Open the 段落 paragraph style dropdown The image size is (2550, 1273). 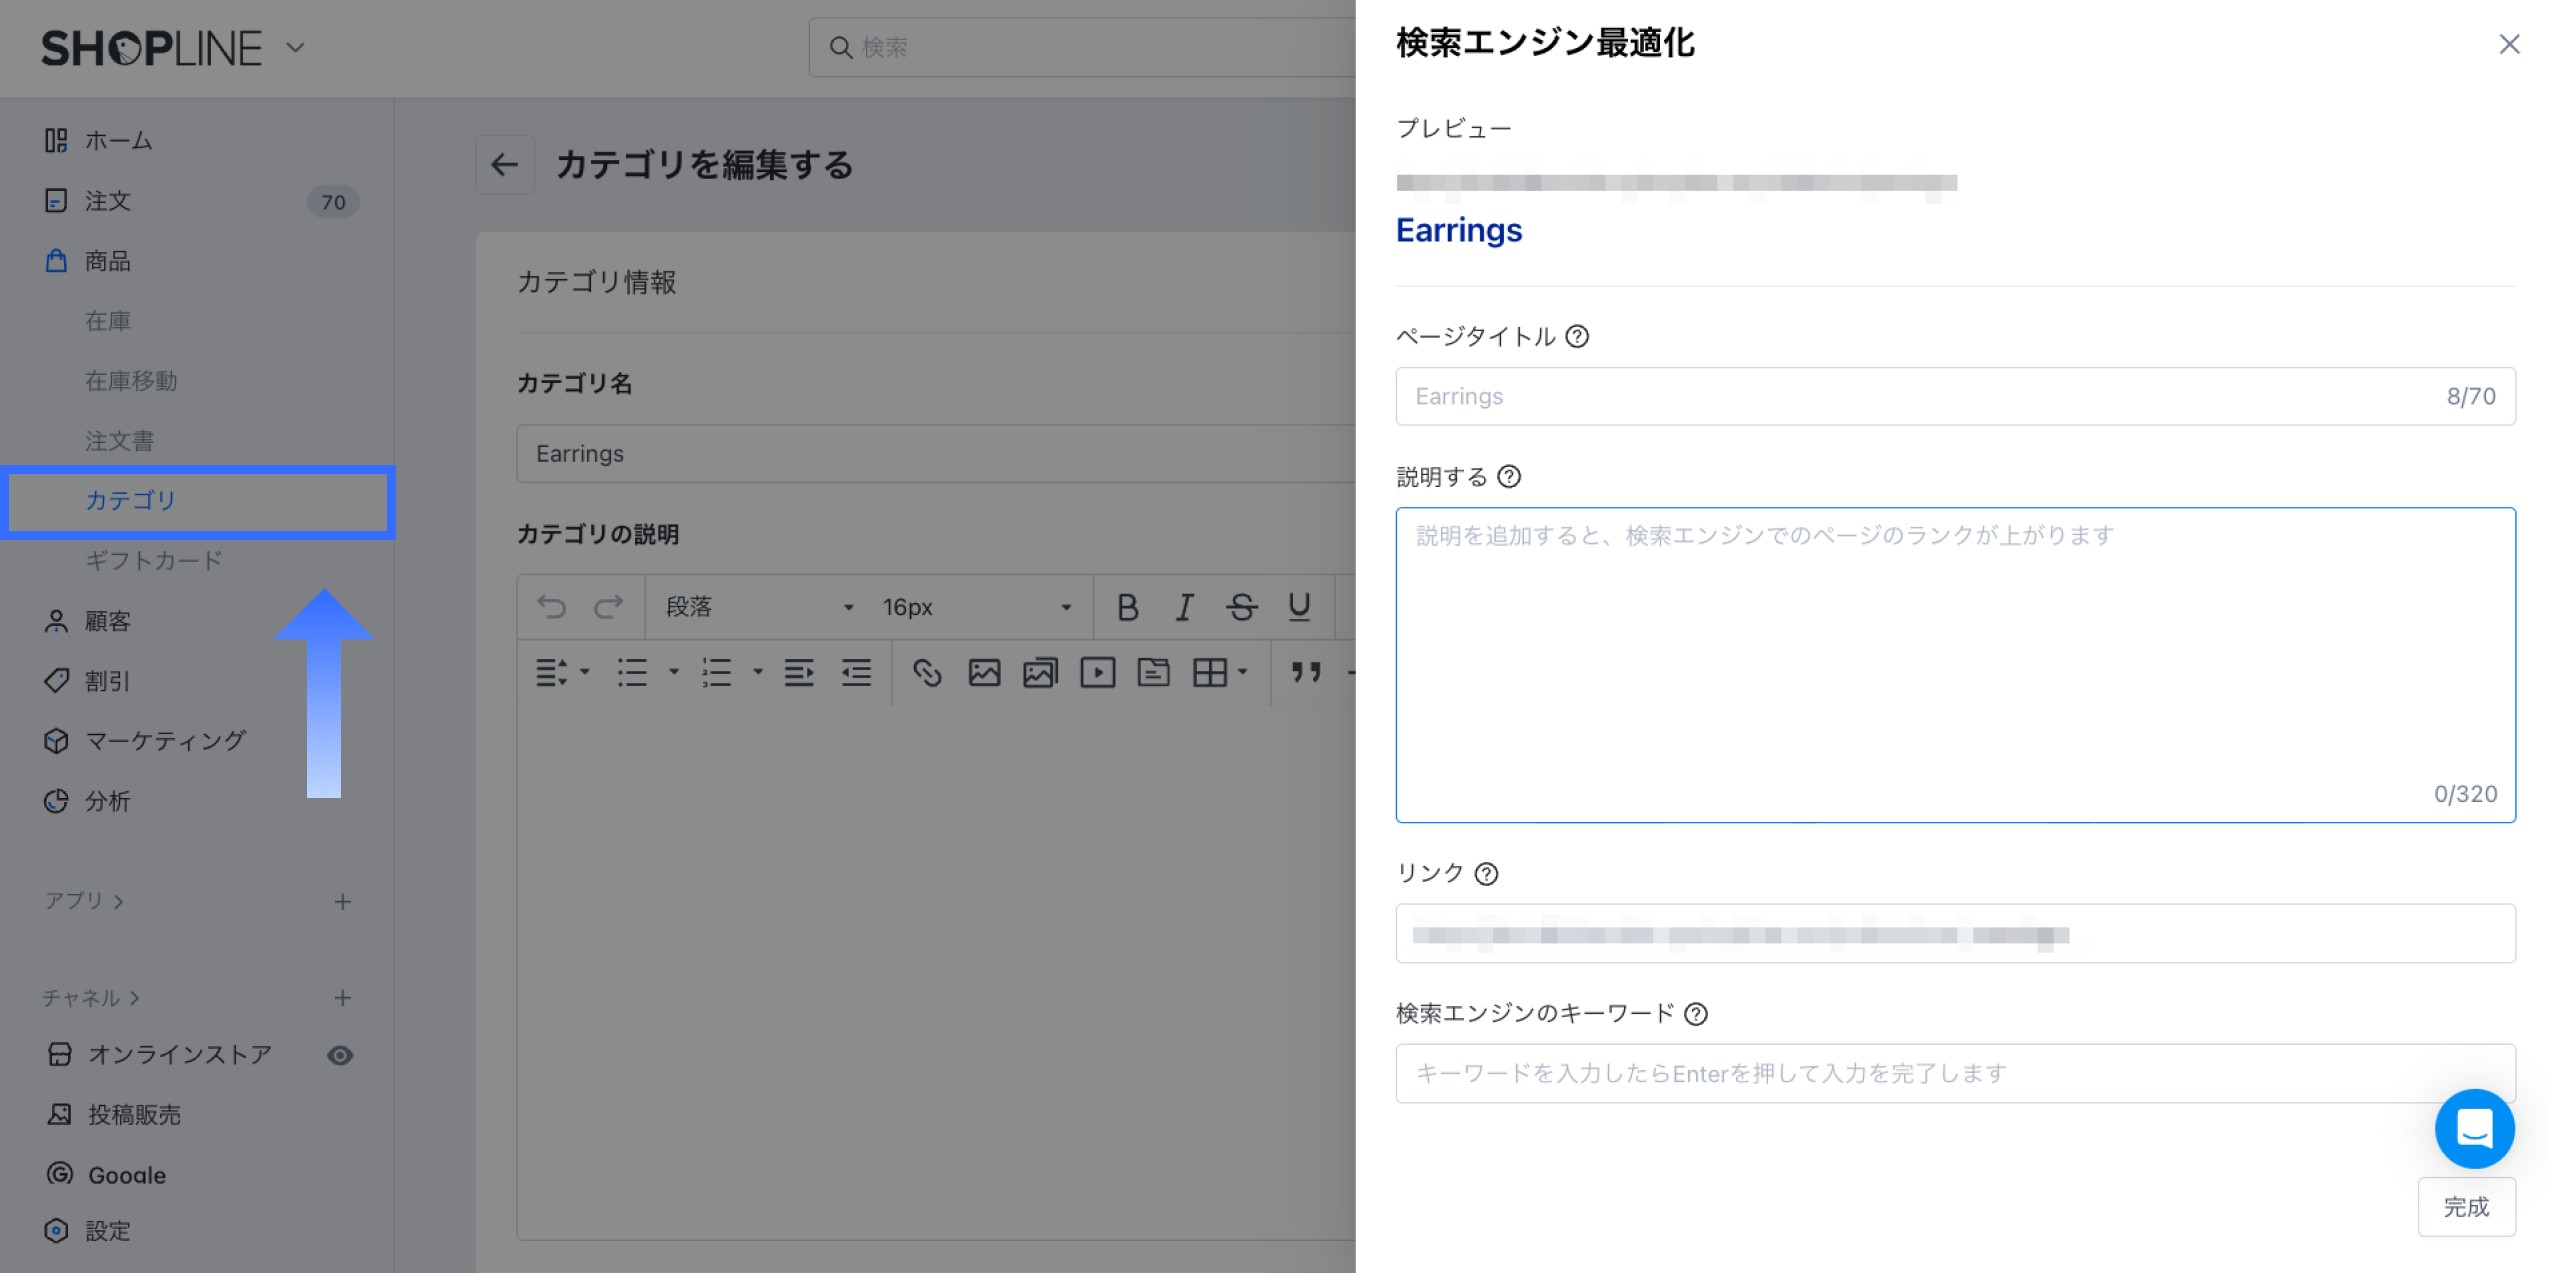click(x=758, y=607)
